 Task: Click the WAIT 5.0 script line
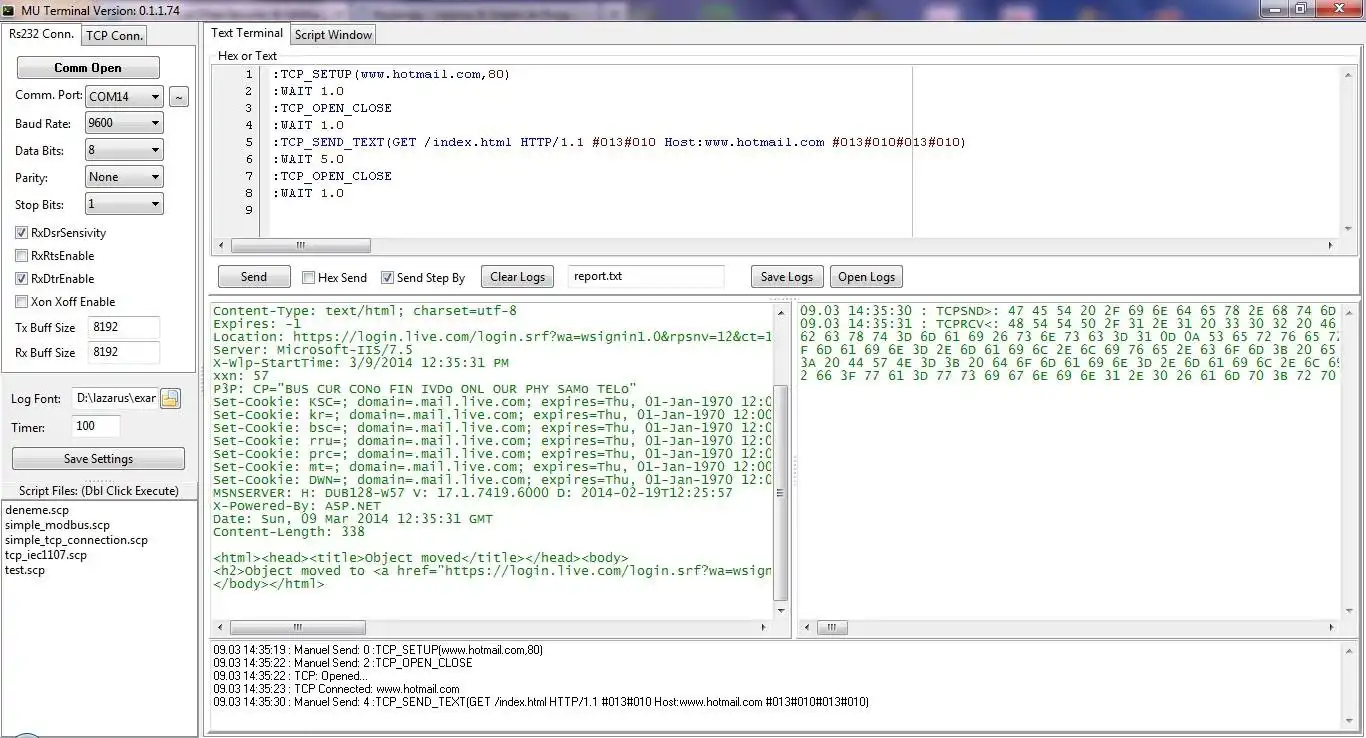click(308, 159)
